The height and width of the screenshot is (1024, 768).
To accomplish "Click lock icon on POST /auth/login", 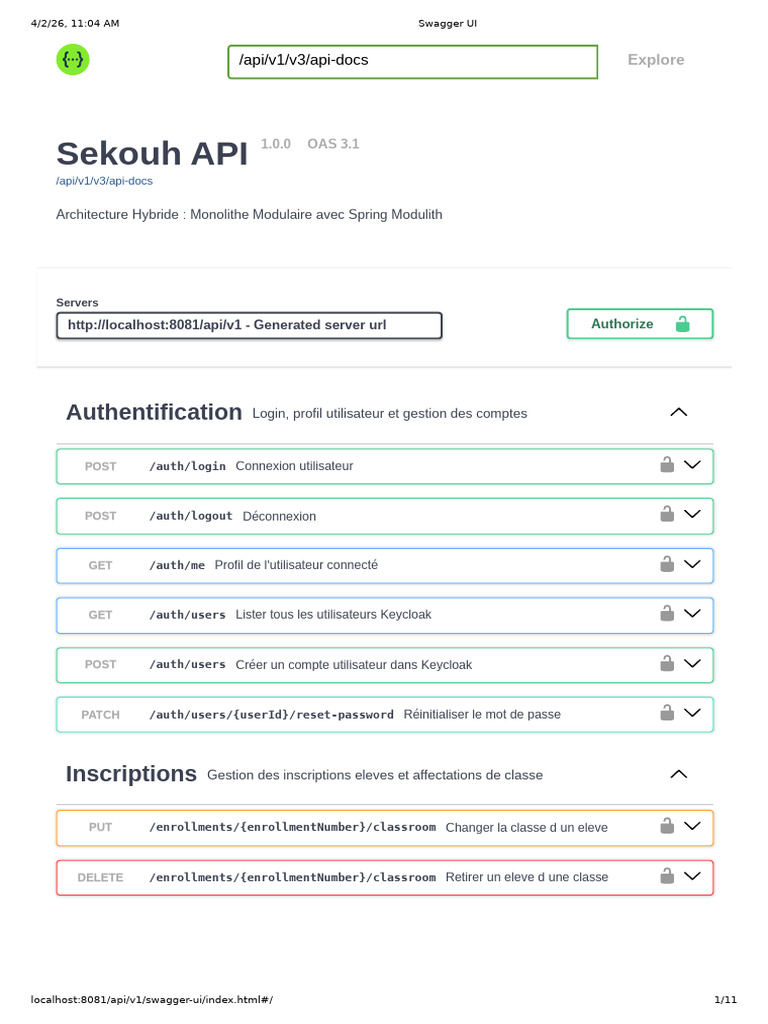I will coord(667,464).
